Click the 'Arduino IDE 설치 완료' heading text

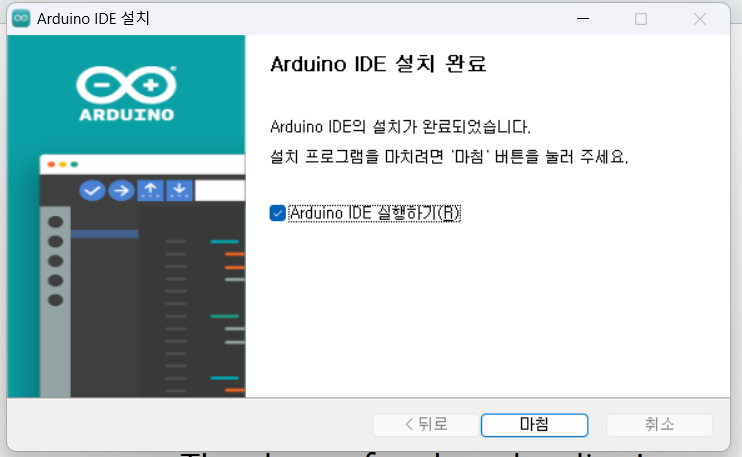378,64
